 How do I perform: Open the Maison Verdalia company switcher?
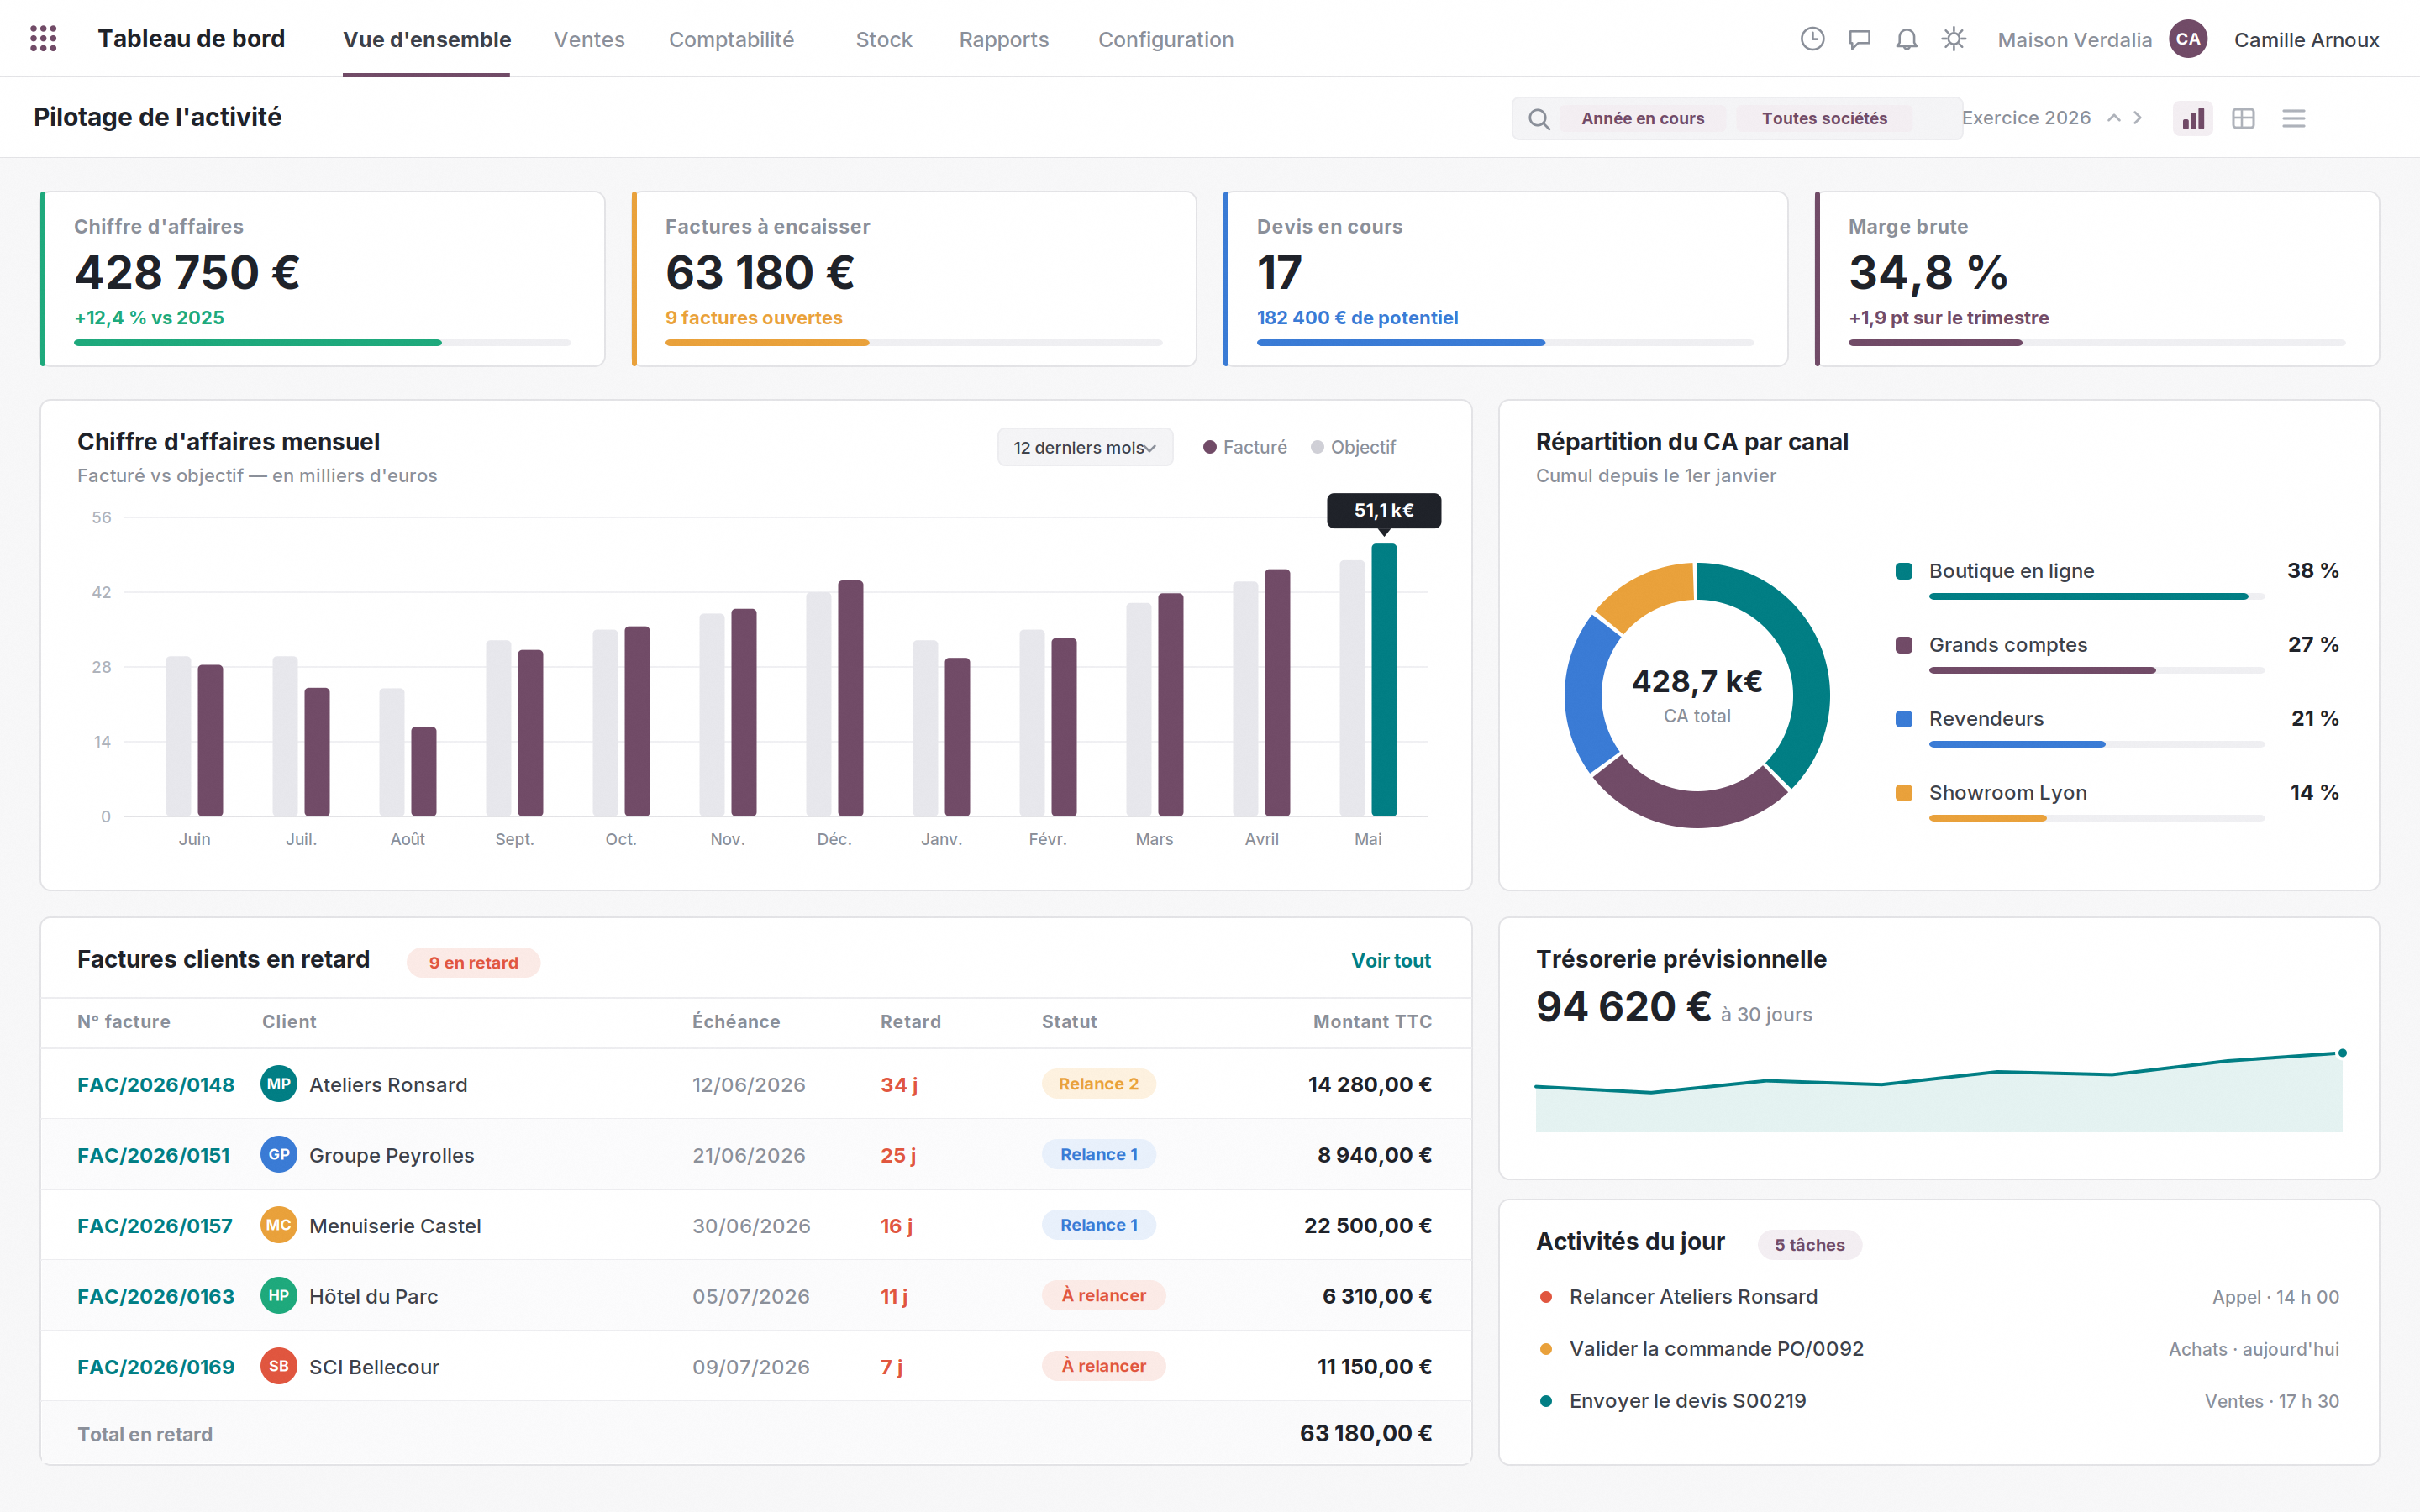[x=2074, y=40]
